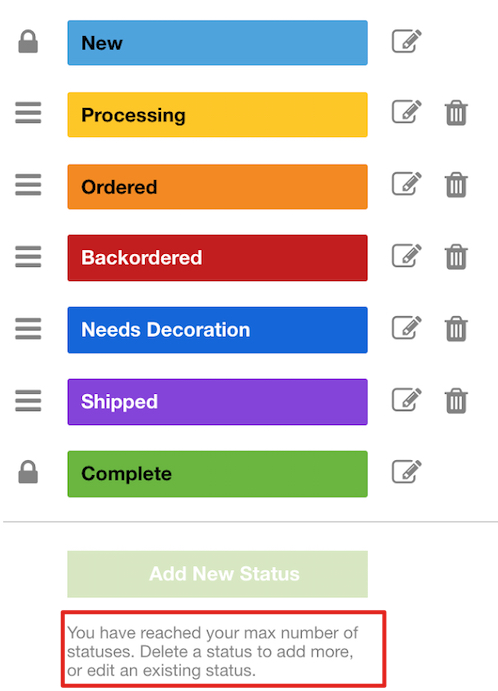Screen dimensions: 498x691
Task: Edit the Complete status
Action: [x=406, y=472]
